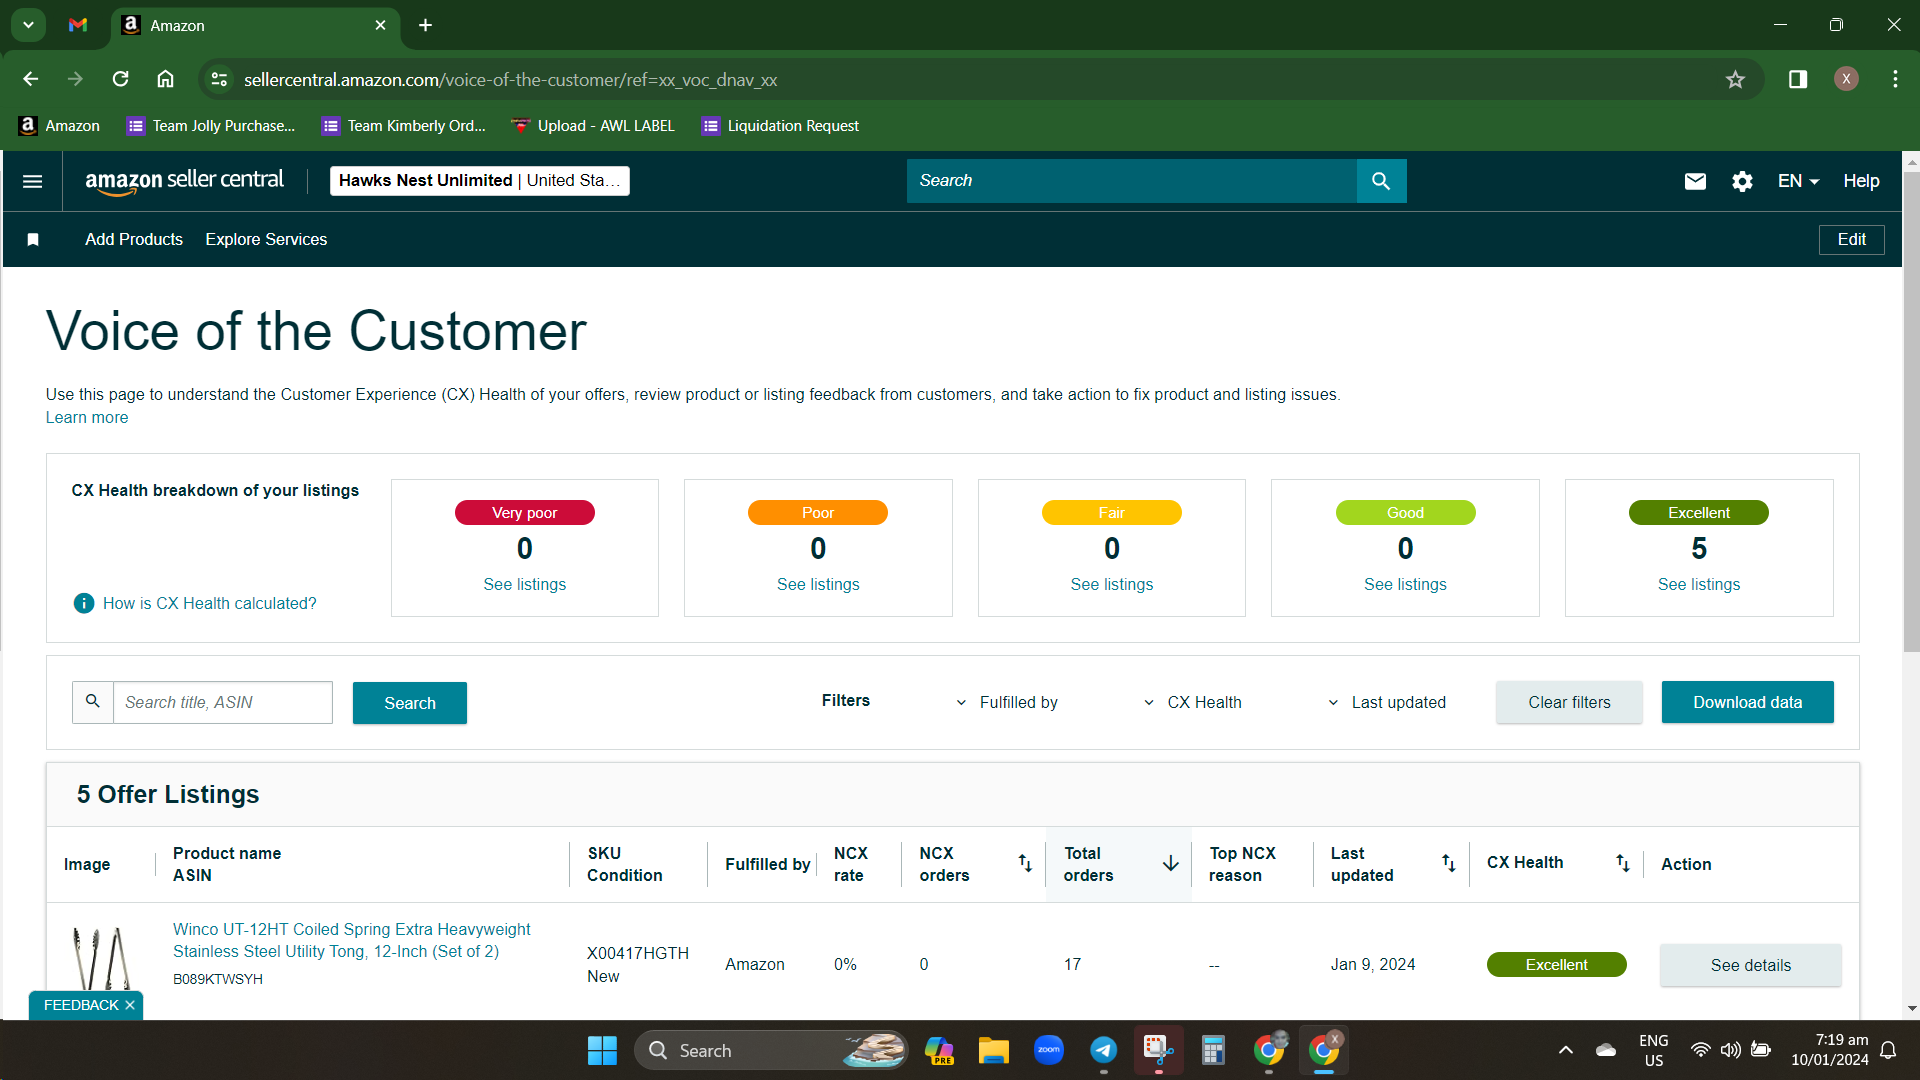The width and height of the screenshot is (1920, 1080).
Task: Open the EN language dropdown
Action: coord(1798,181)
